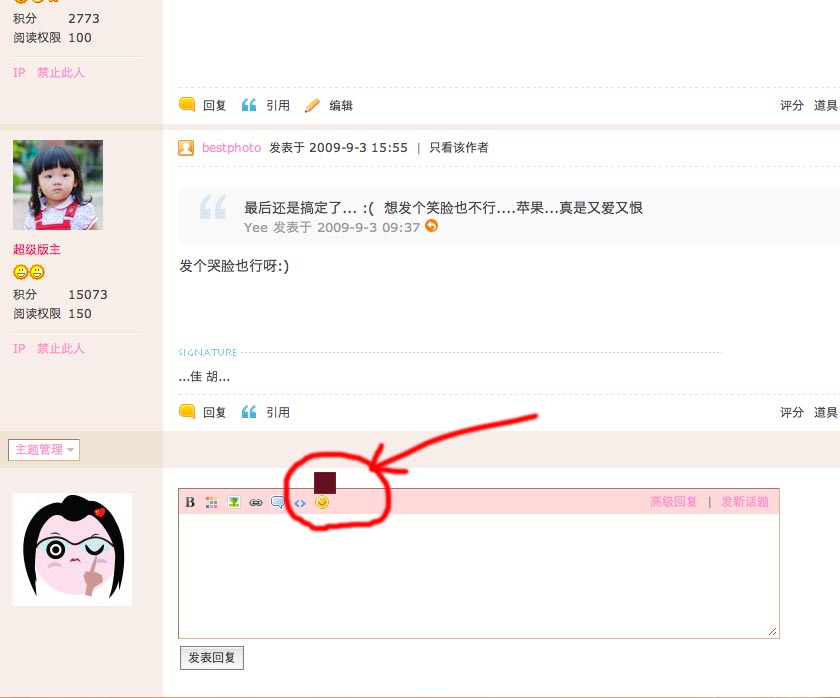Screen dimensions: 840x698
Task: Open bestphoto's user profile link
Action: click(x=231, y=148)
